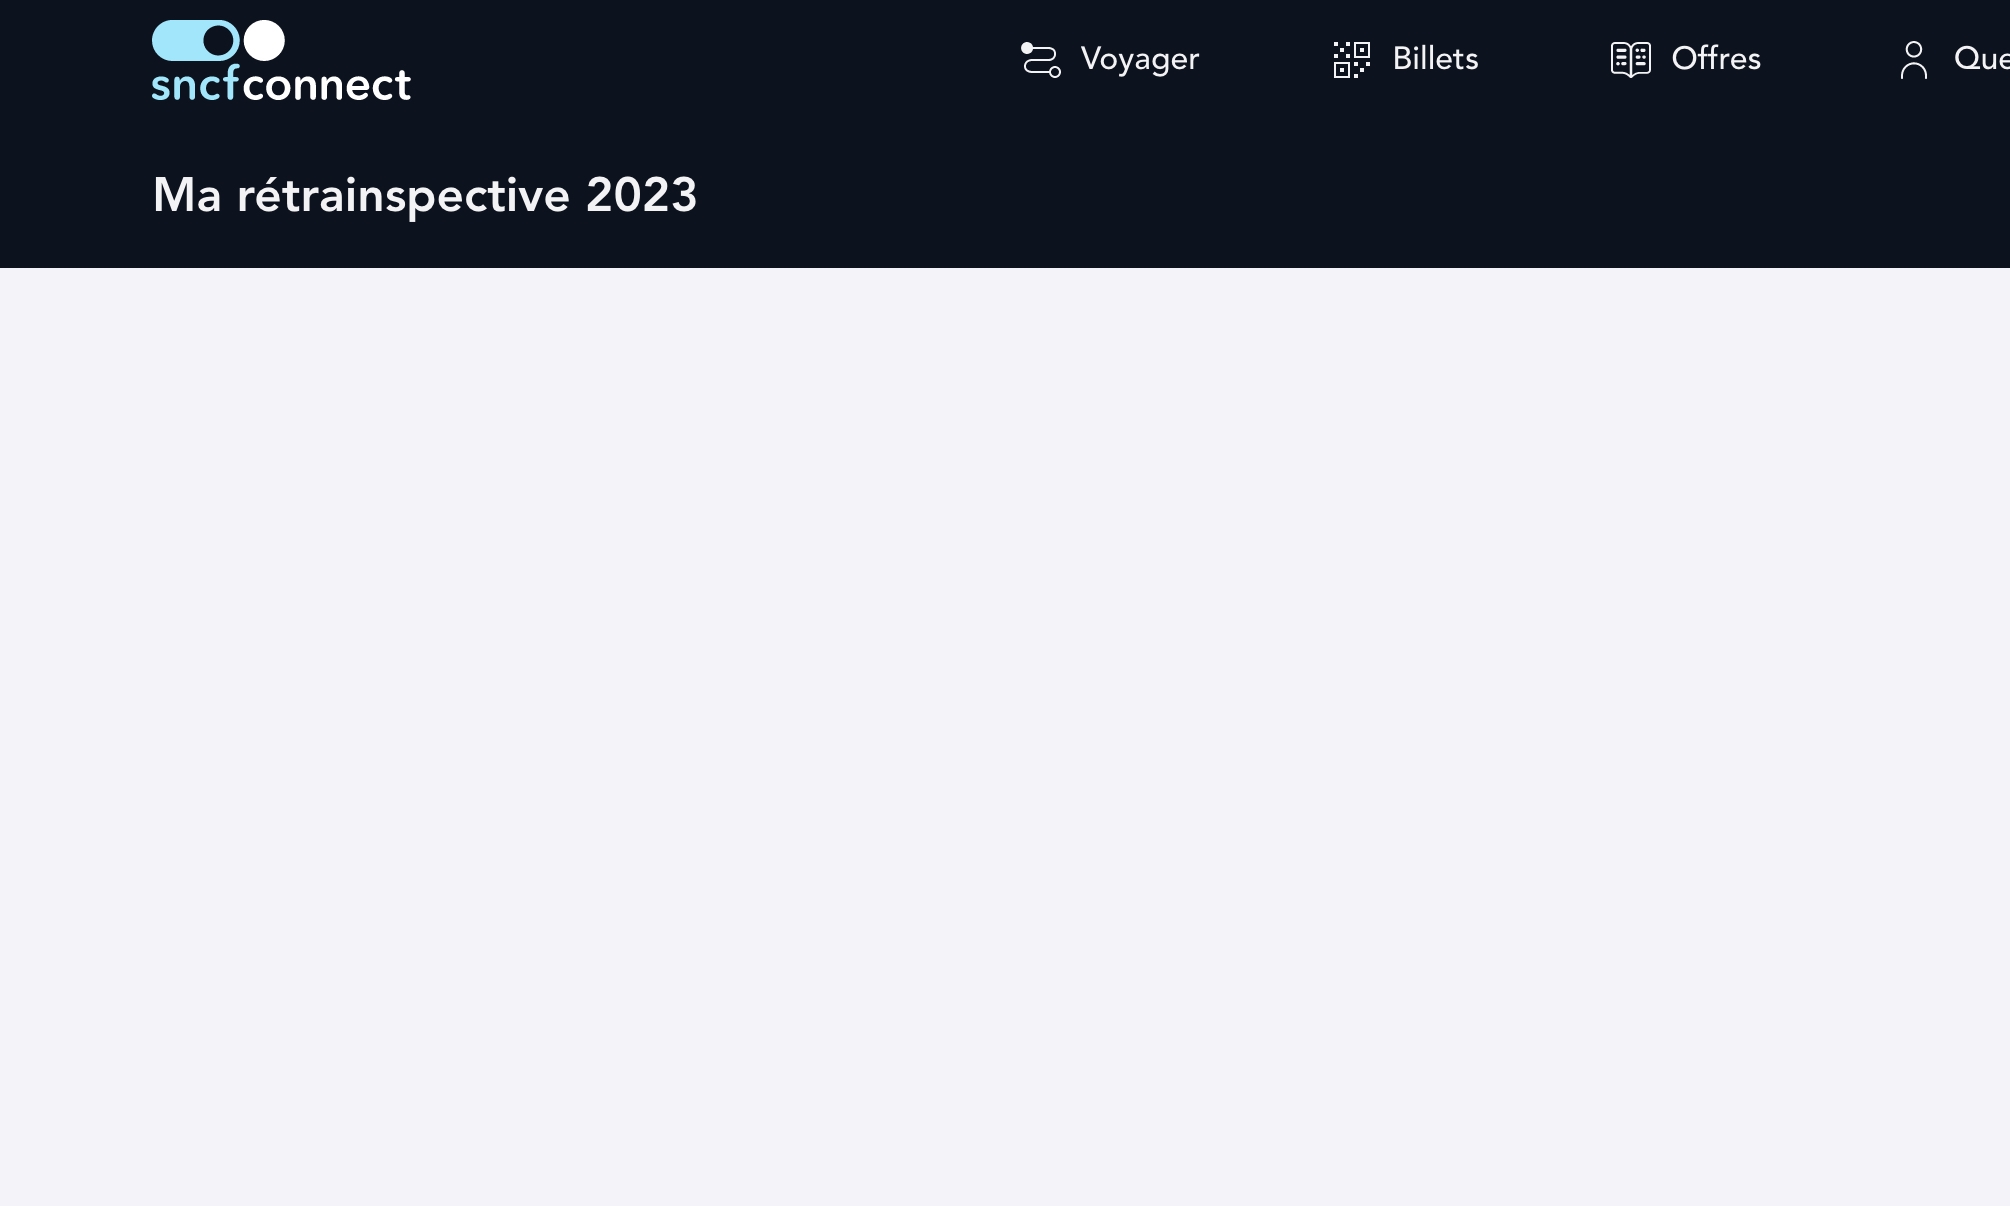Click the "Ma rétrainspective 2023" page heading
This screenshot has width=2010, height=1206.
(x=424, y=195)
